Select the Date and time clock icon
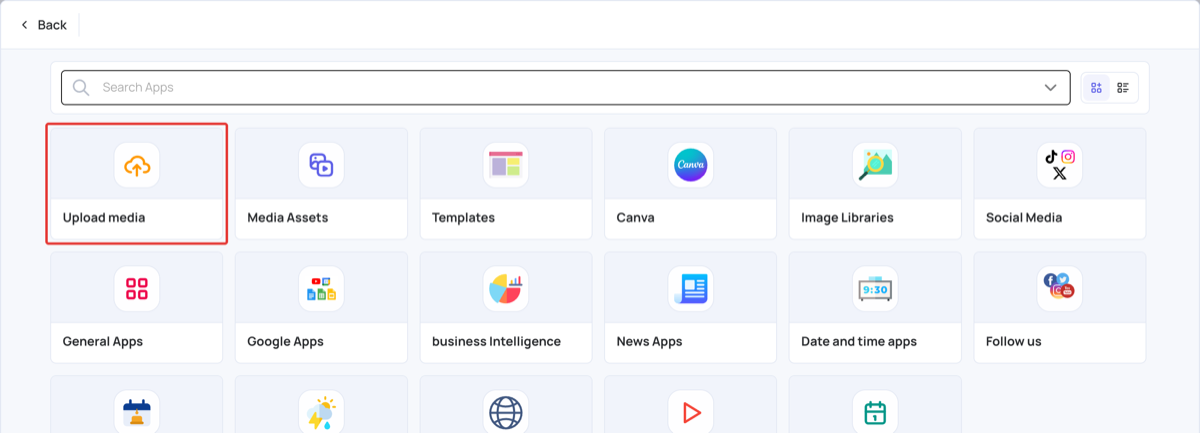This screenshot has height=433, width=1200. (x=875, y=289)
